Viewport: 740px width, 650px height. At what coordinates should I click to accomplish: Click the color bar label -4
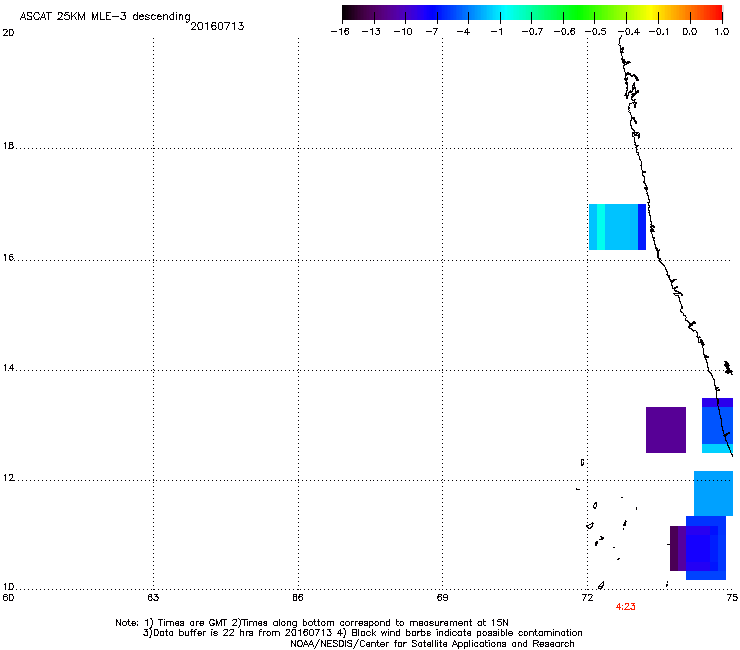463,32
